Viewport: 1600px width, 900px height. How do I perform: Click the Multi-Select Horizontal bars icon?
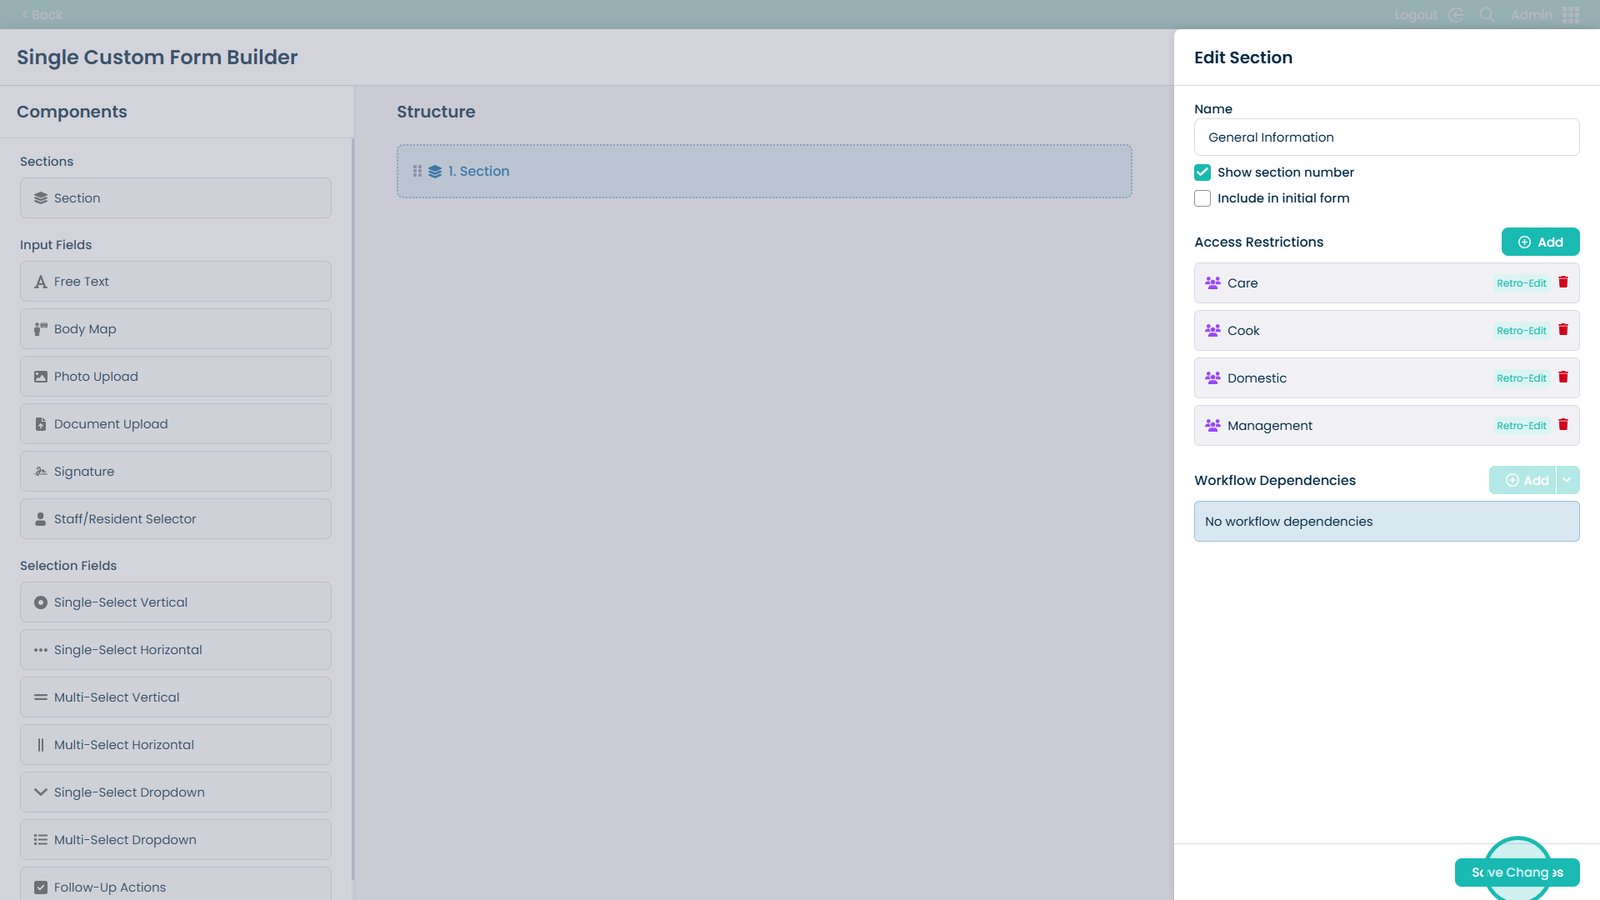tap(41, 745)
